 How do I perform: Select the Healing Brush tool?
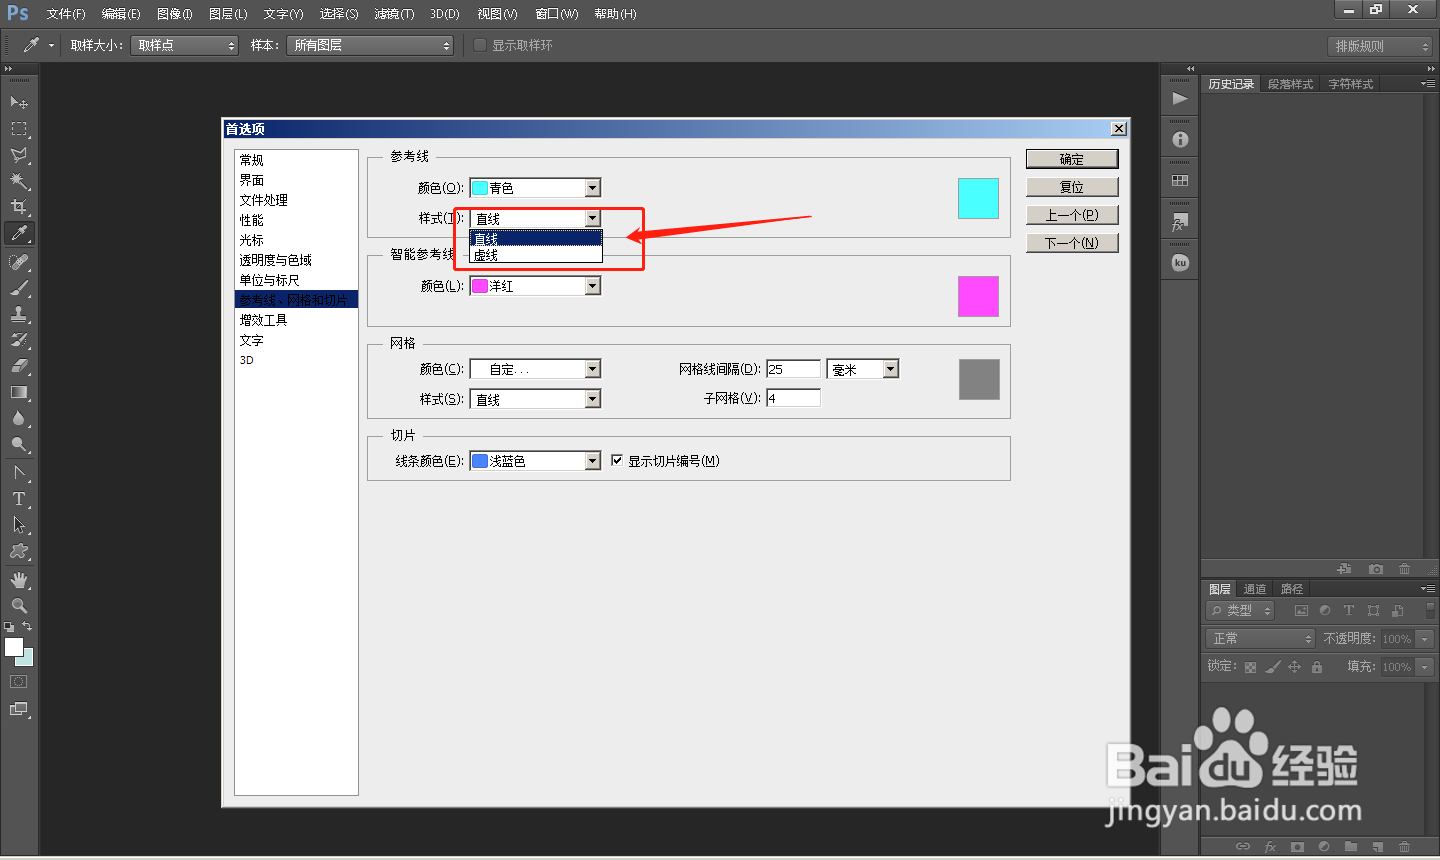(x=19, y=262)
